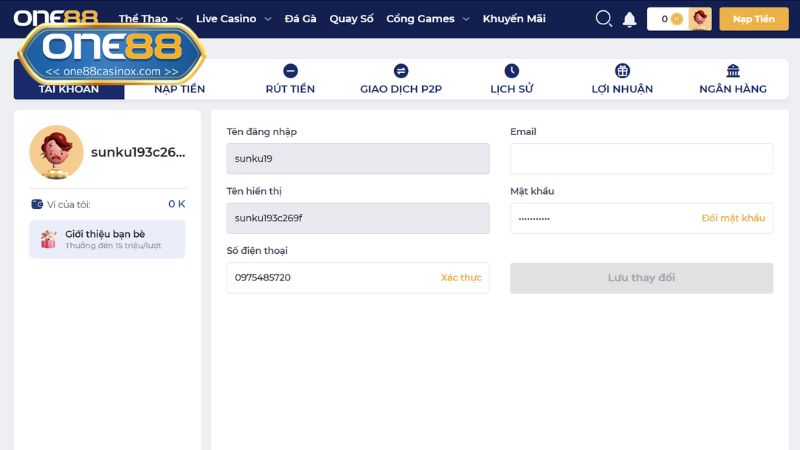The width and height of the screenshot is (800, 450).
Task: Click Đổi mật khẩu link
Action: [x=733, y=218]
